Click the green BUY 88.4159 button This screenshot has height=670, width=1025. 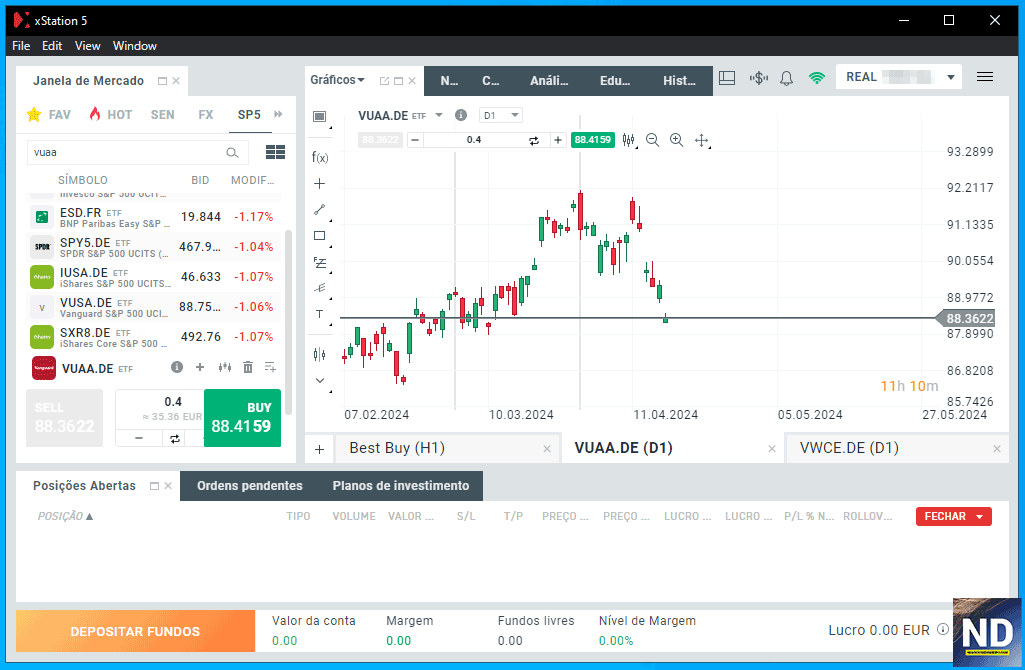(243, 418)
